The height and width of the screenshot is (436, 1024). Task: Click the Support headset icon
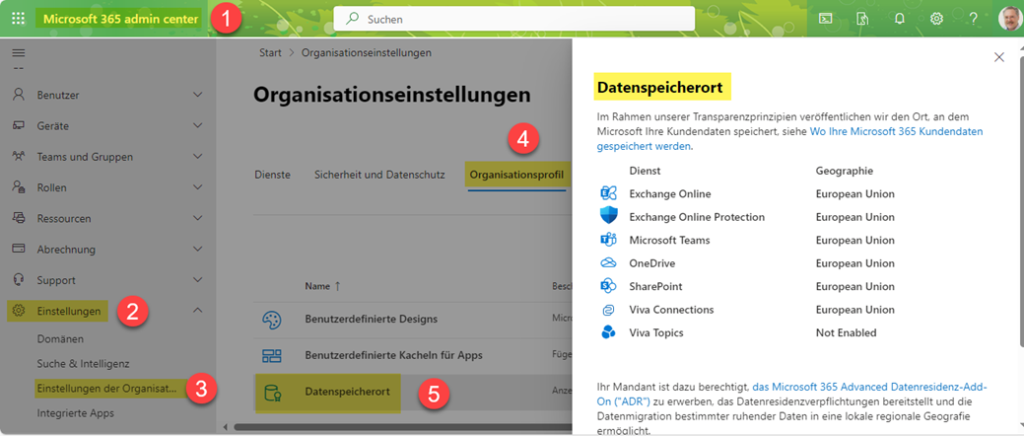pyautogui.click(x=18, y=279)
